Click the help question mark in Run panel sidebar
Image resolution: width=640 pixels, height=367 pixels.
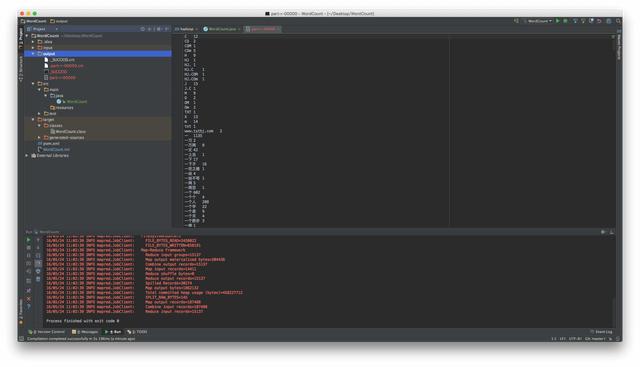(x=28, y=306)
